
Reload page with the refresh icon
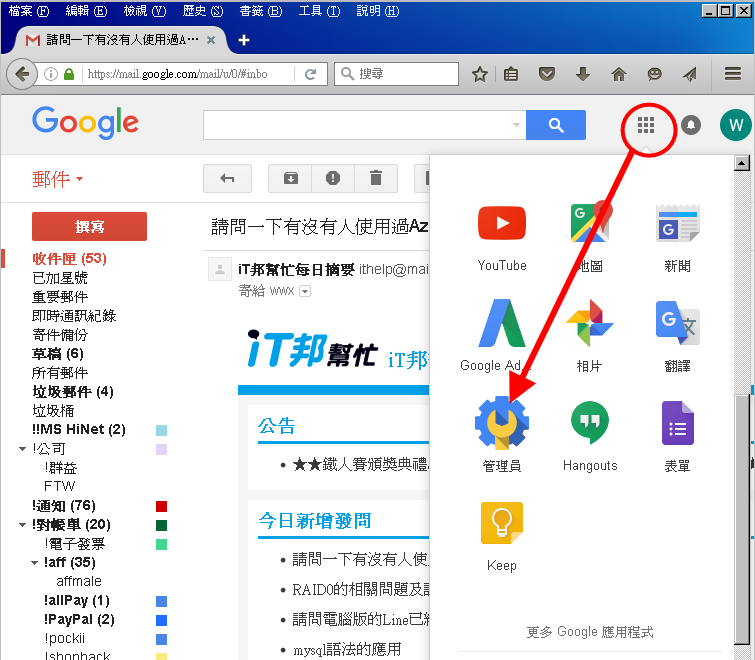pos(311,74)
